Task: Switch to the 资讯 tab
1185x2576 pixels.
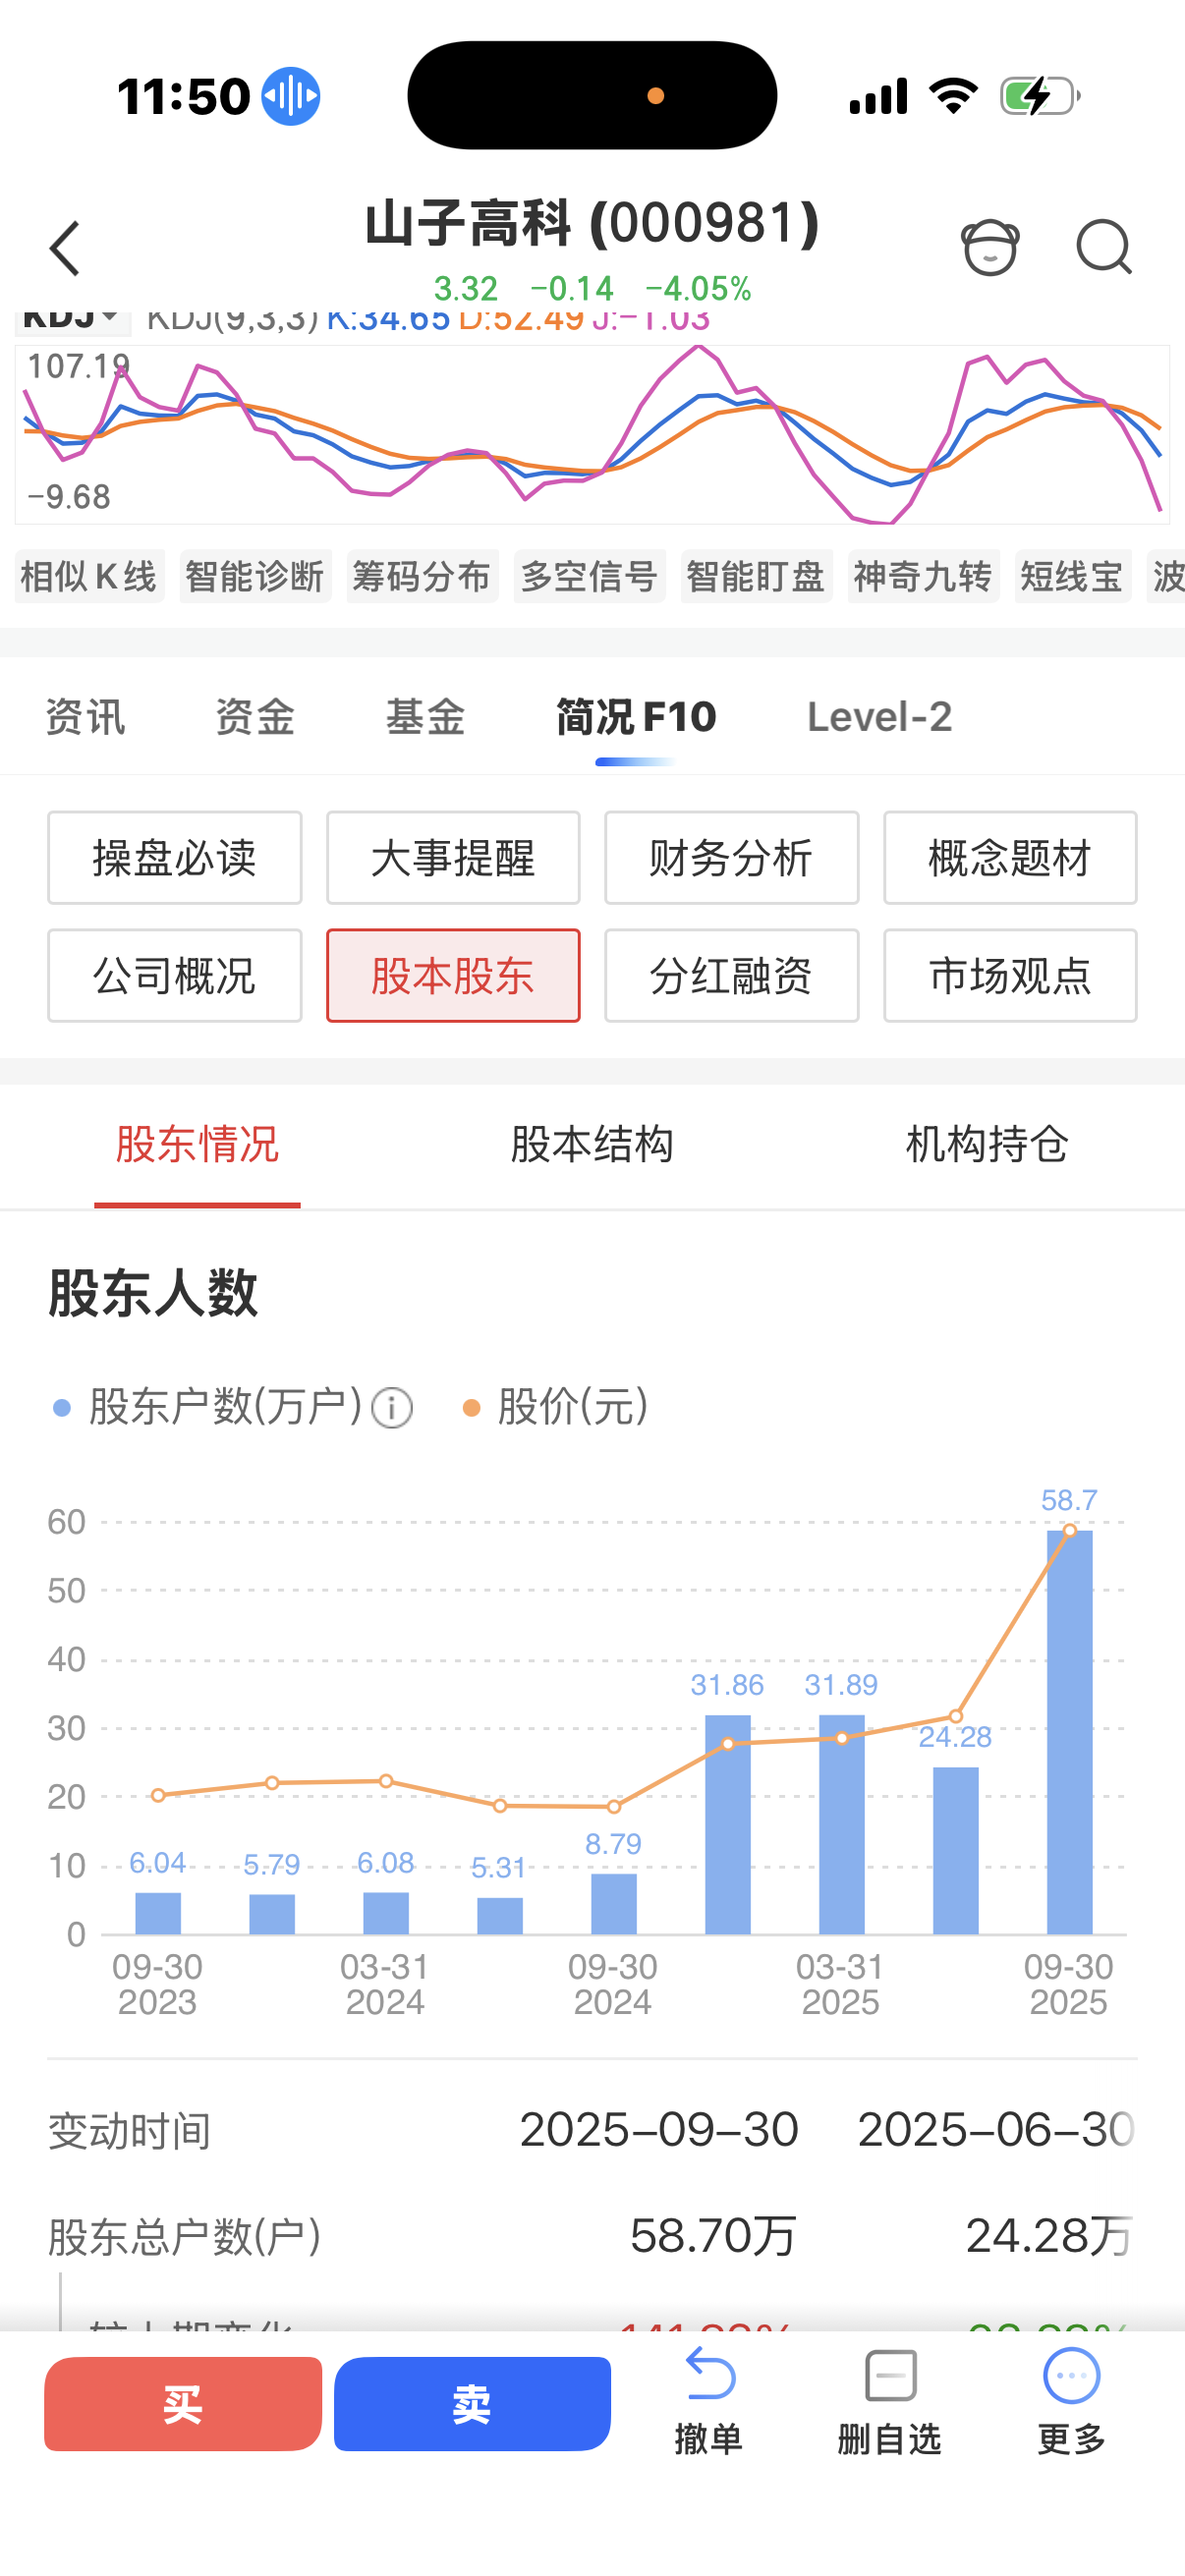Action: coord(86,717)
